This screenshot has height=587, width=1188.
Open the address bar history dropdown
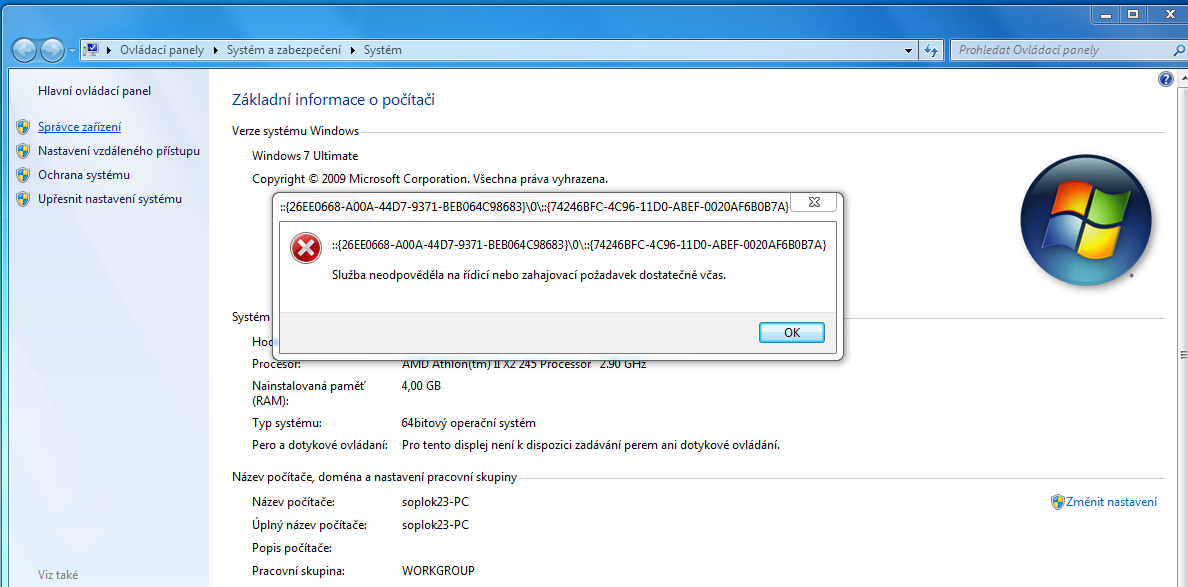[909, 51]
